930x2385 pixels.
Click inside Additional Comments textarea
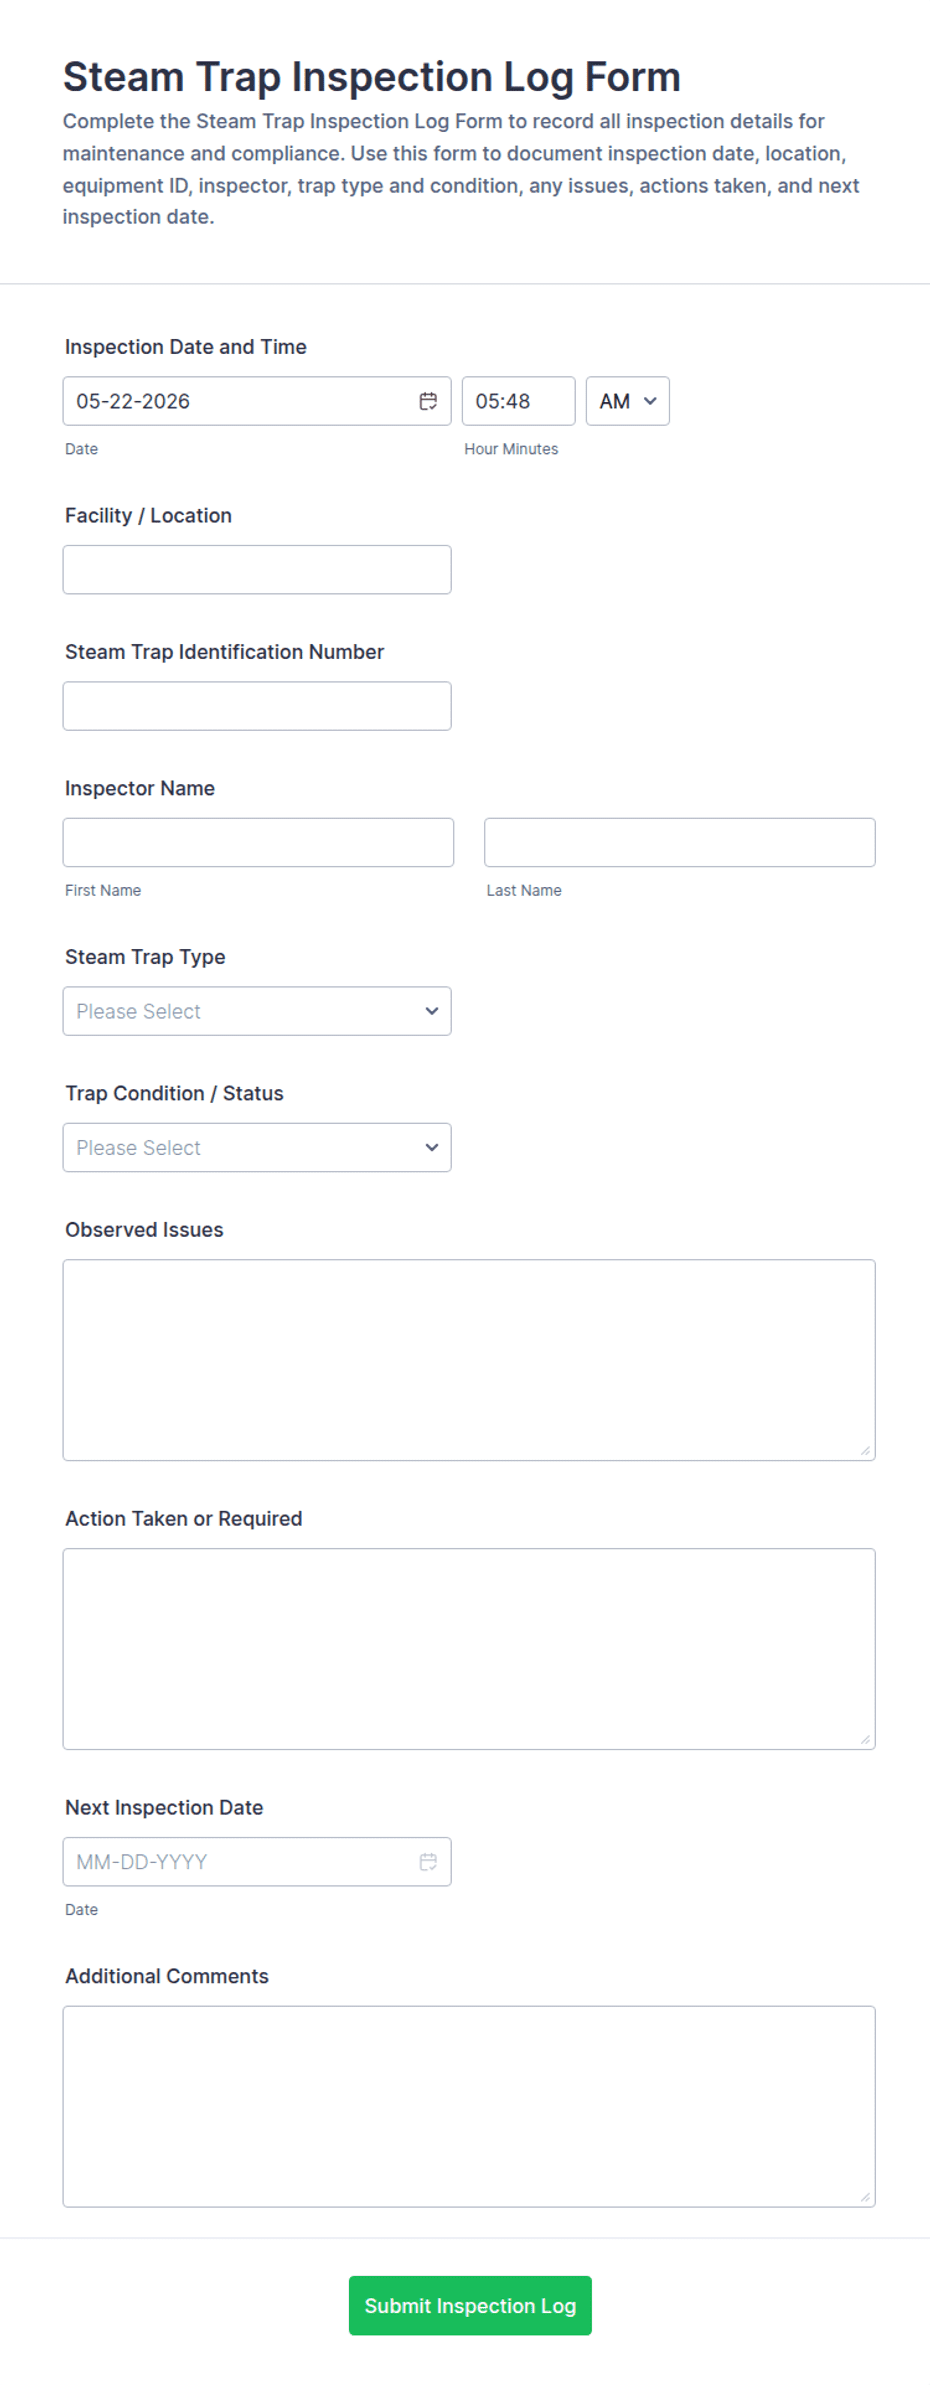coord(469,2106)
